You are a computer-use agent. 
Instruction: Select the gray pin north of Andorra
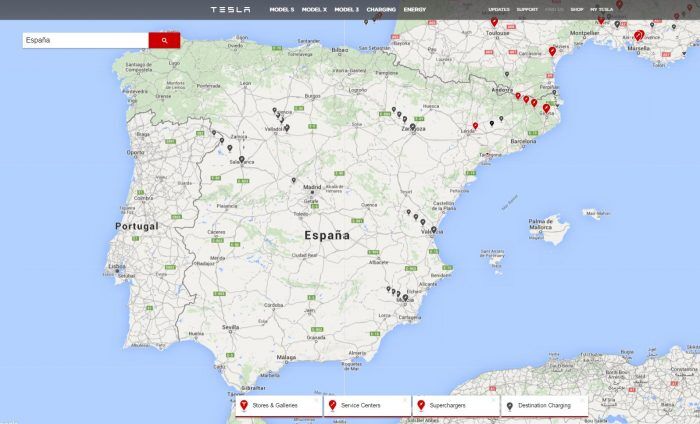coord(507,74)
